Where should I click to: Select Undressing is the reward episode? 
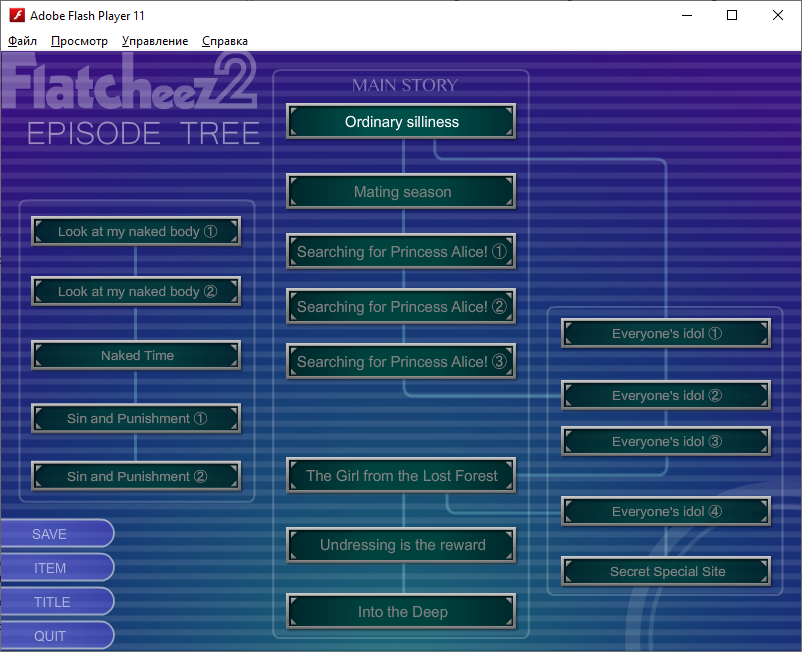402,545
